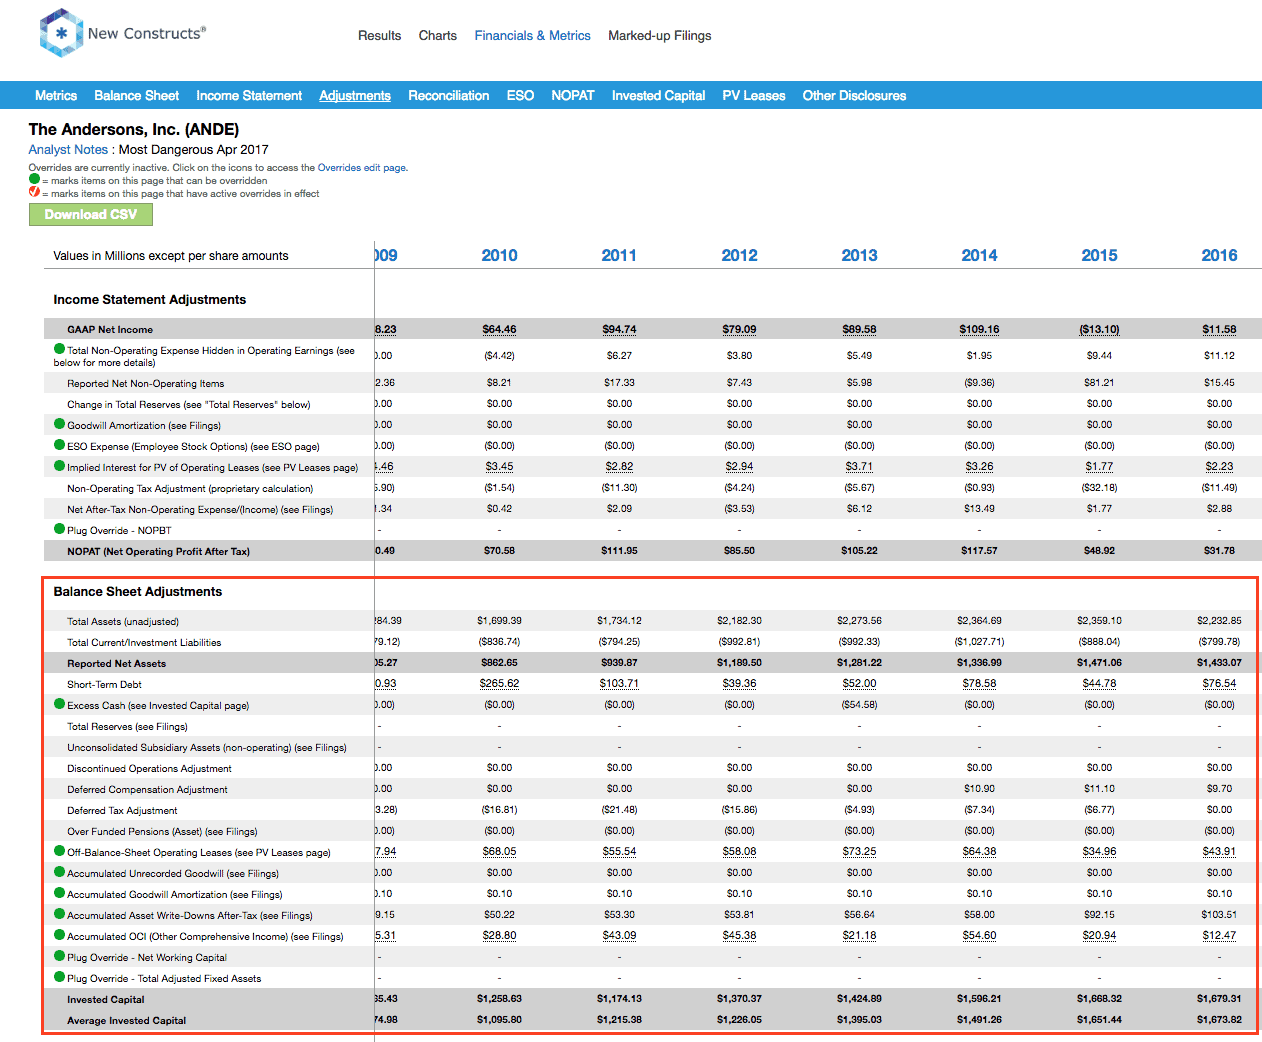Click override dot beside Accumulated OCI
Screen dimensions: 1262x1042
pyautogui.click(x=60, y=935)
